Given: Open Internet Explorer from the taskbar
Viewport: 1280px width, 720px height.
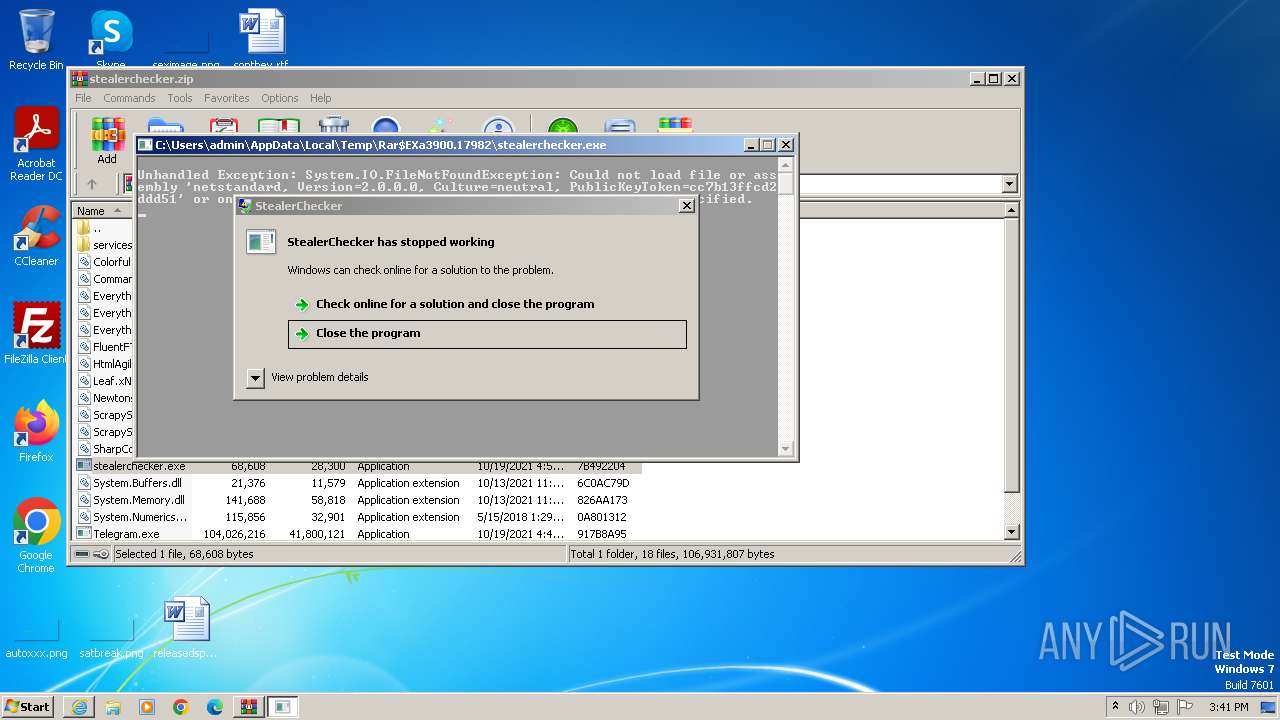Looking at the screenshot, I should click(79, 707).
